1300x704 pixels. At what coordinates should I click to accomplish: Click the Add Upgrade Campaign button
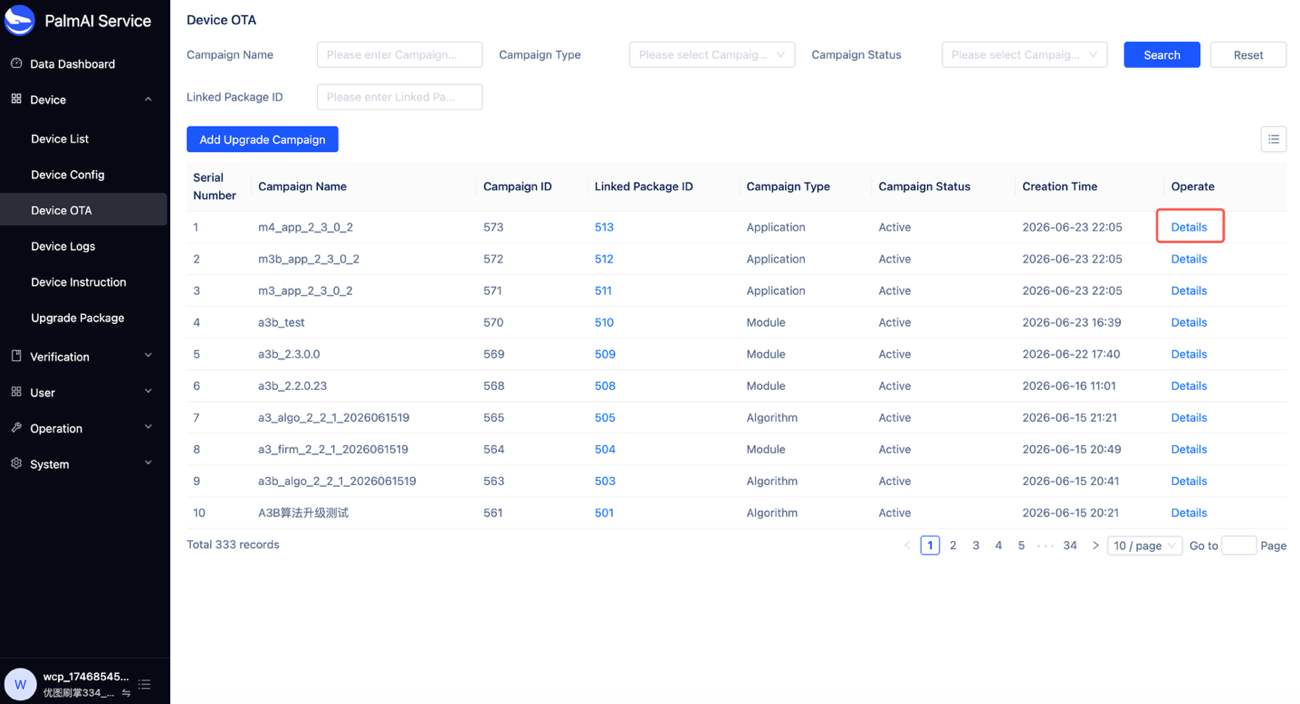262,139
